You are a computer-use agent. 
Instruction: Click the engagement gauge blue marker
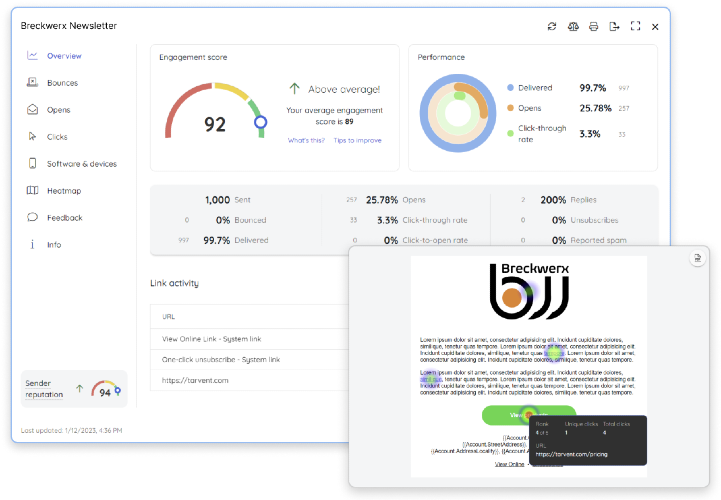coord(261,122)
